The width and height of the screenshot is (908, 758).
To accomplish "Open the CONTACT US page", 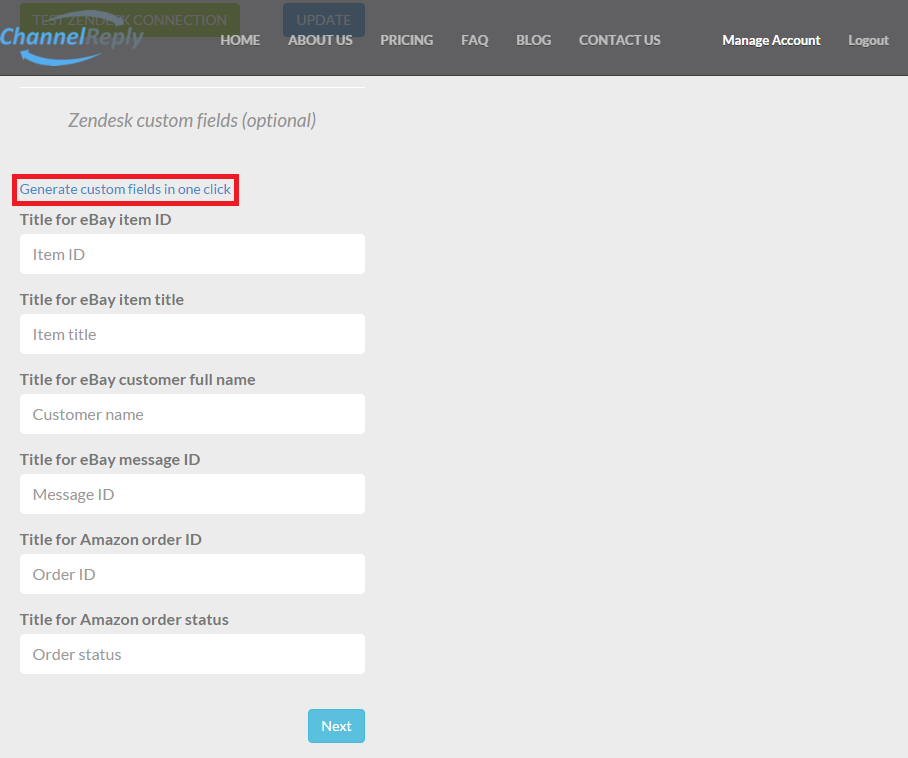I will point(620,40).
